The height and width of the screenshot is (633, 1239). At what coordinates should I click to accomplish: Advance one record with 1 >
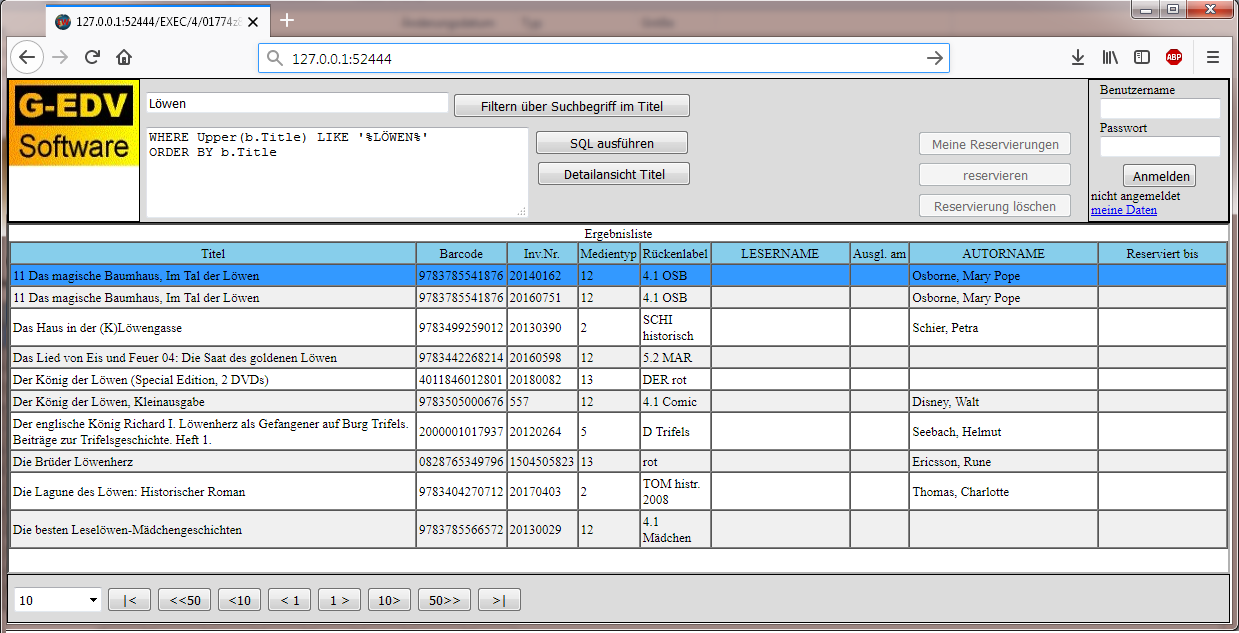(339, 600)
